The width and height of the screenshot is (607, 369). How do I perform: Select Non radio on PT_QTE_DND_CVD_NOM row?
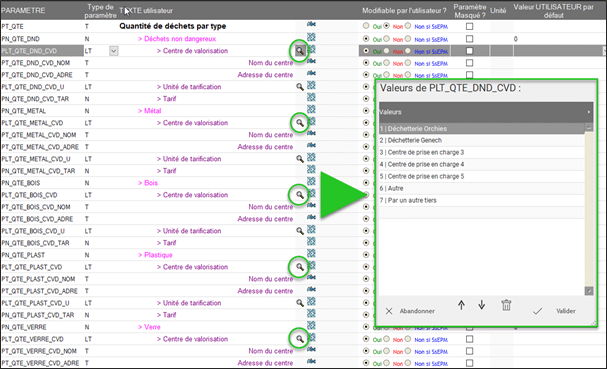point(386,63)
